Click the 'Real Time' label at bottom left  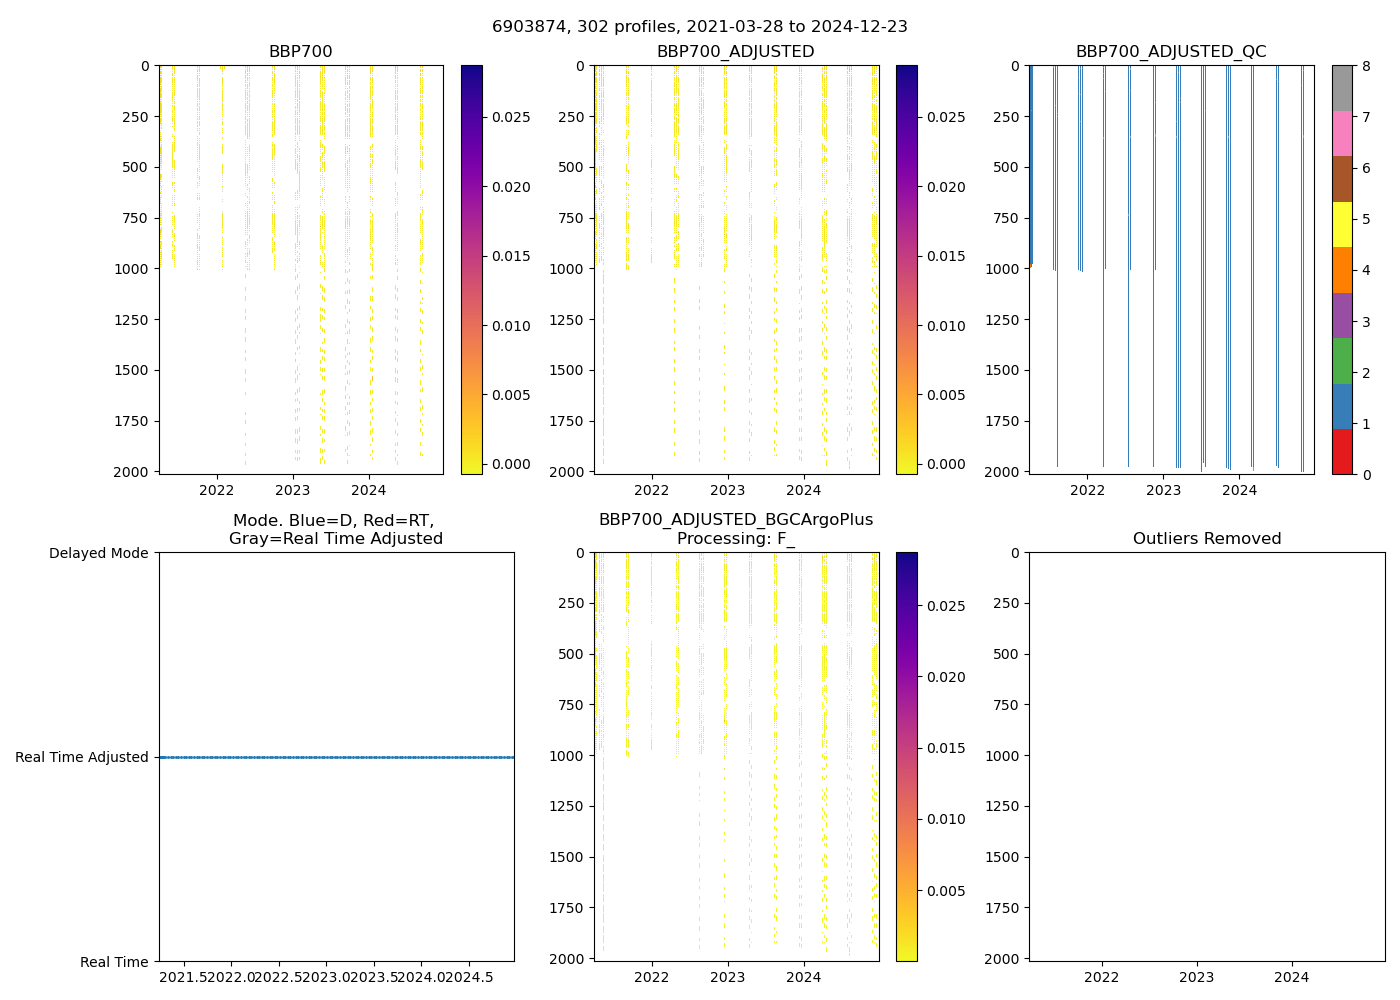click(x=114, y=962)
